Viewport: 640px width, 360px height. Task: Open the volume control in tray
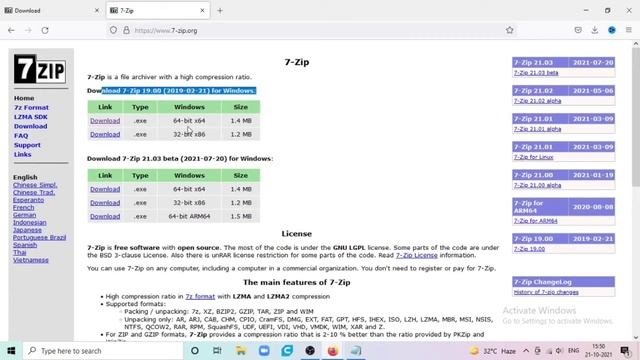[x=559, y=351]
